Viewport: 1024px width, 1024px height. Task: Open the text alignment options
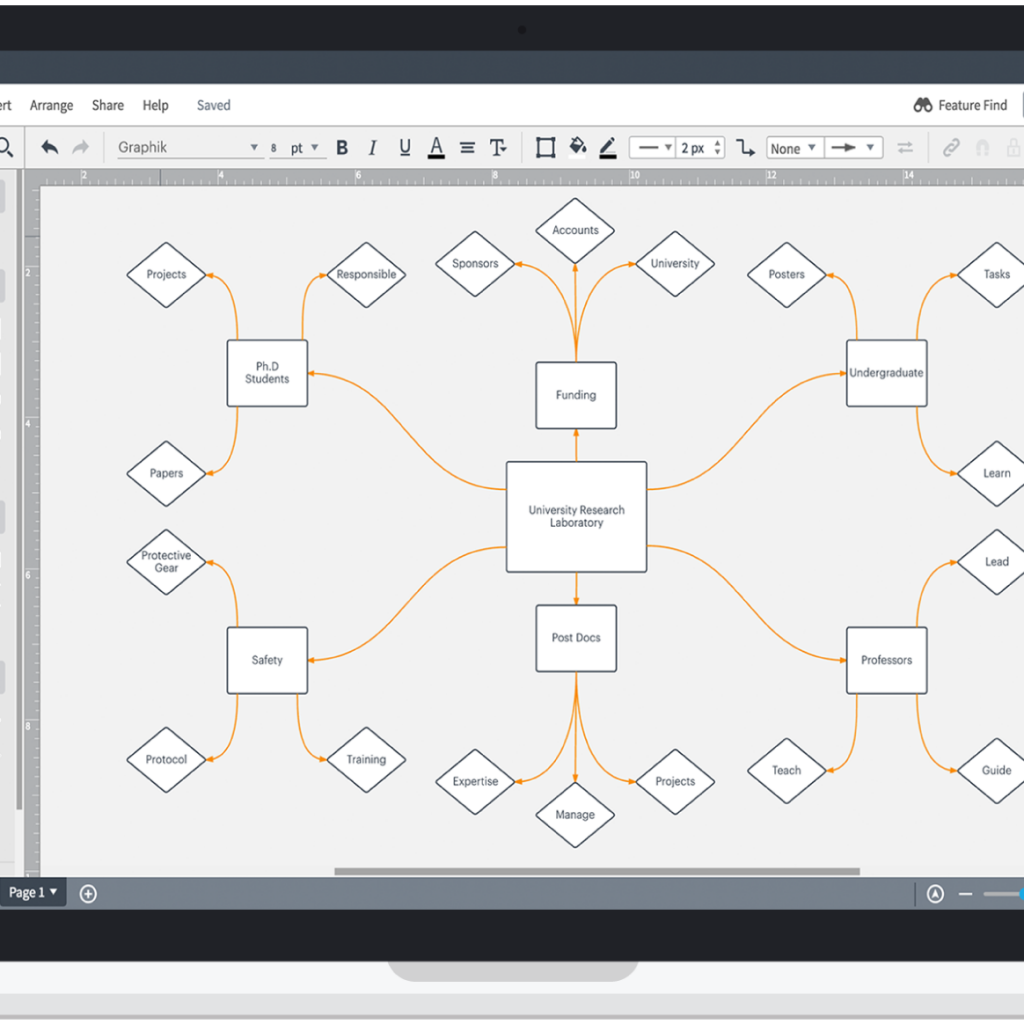pyautogui.click(x=467, y=148)
